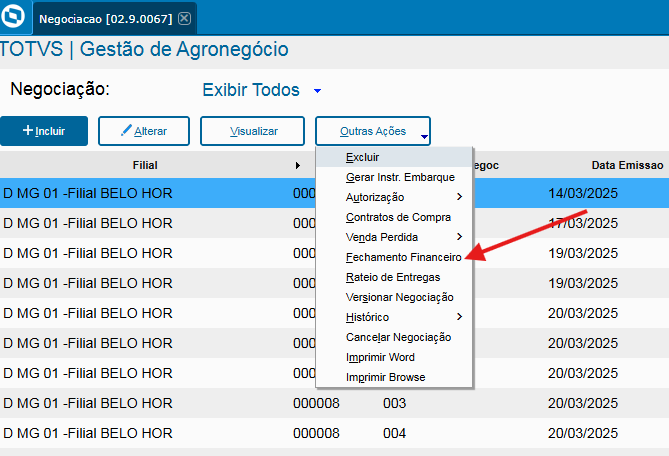Click the TOTVS logo icon

click(13, 16)
